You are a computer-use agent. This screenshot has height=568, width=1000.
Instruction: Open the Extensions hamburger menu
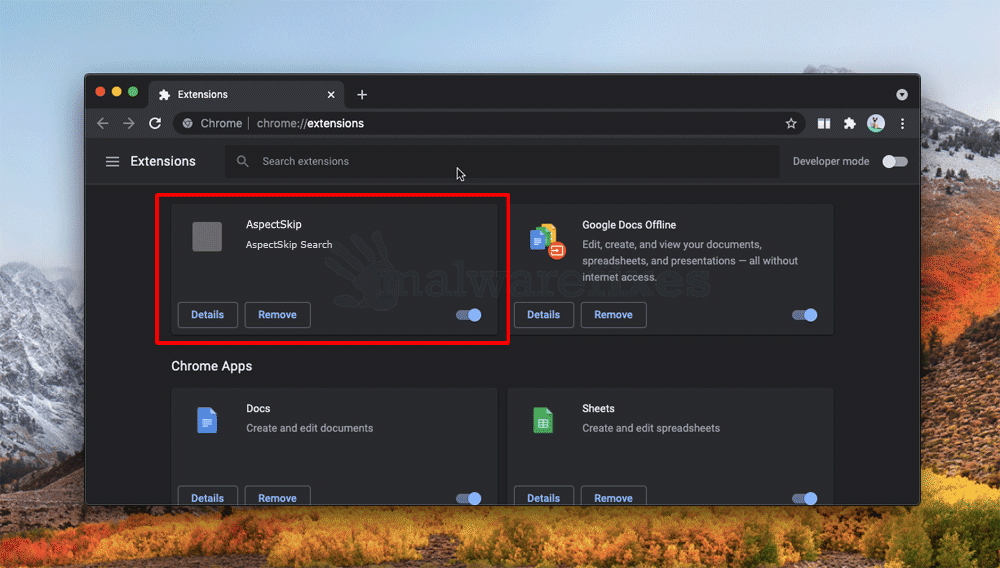[x=112, y=162]
